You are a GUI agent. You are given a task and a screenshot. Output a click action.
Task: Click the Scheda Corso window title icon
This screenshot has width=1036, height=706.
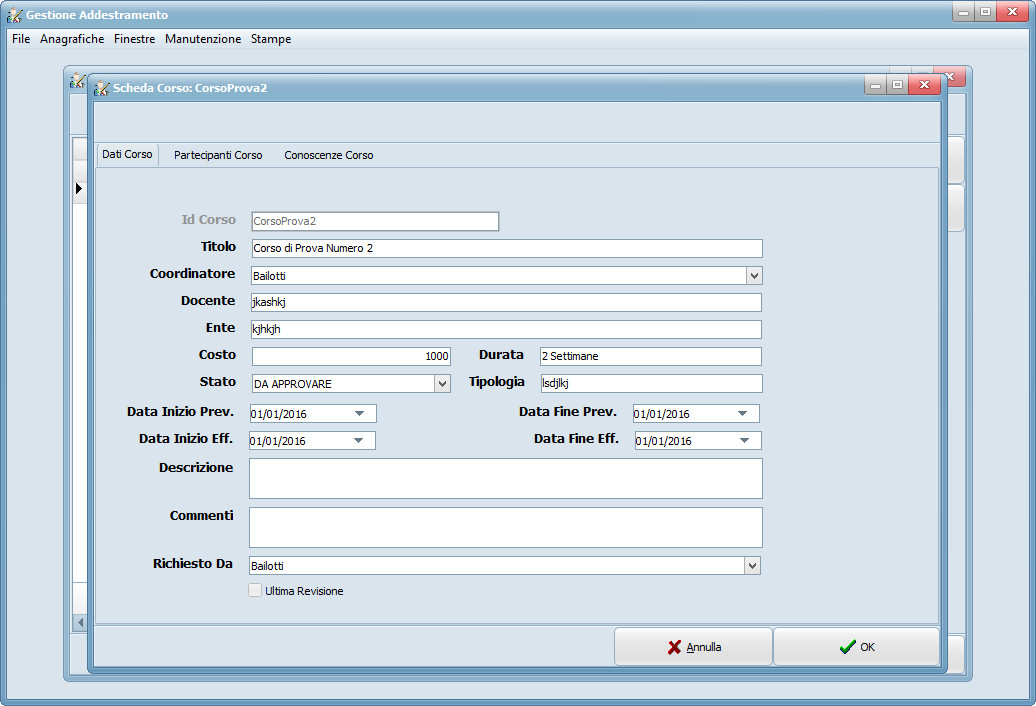[x=102, y=88]
